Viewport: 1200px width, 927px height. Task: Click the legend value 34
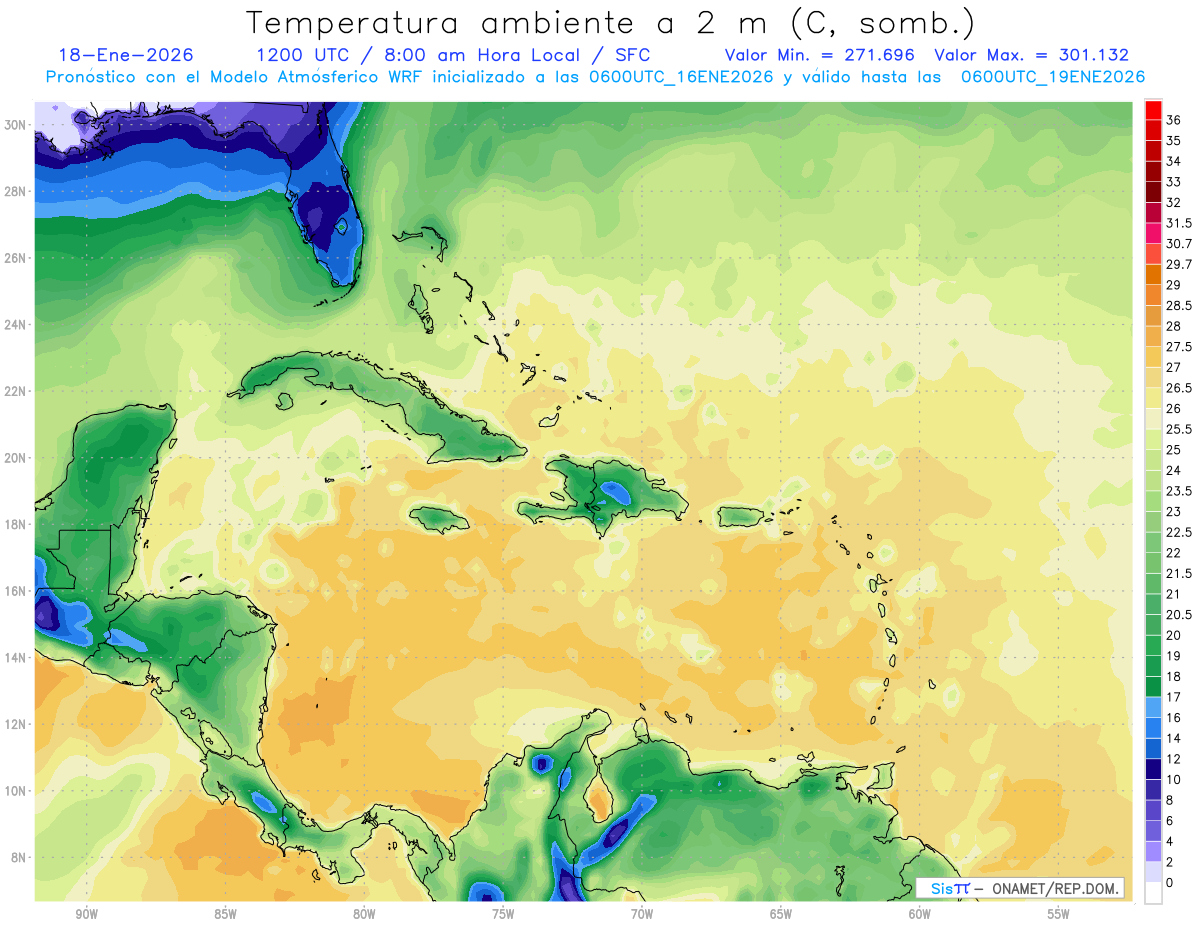(1174, 161)
